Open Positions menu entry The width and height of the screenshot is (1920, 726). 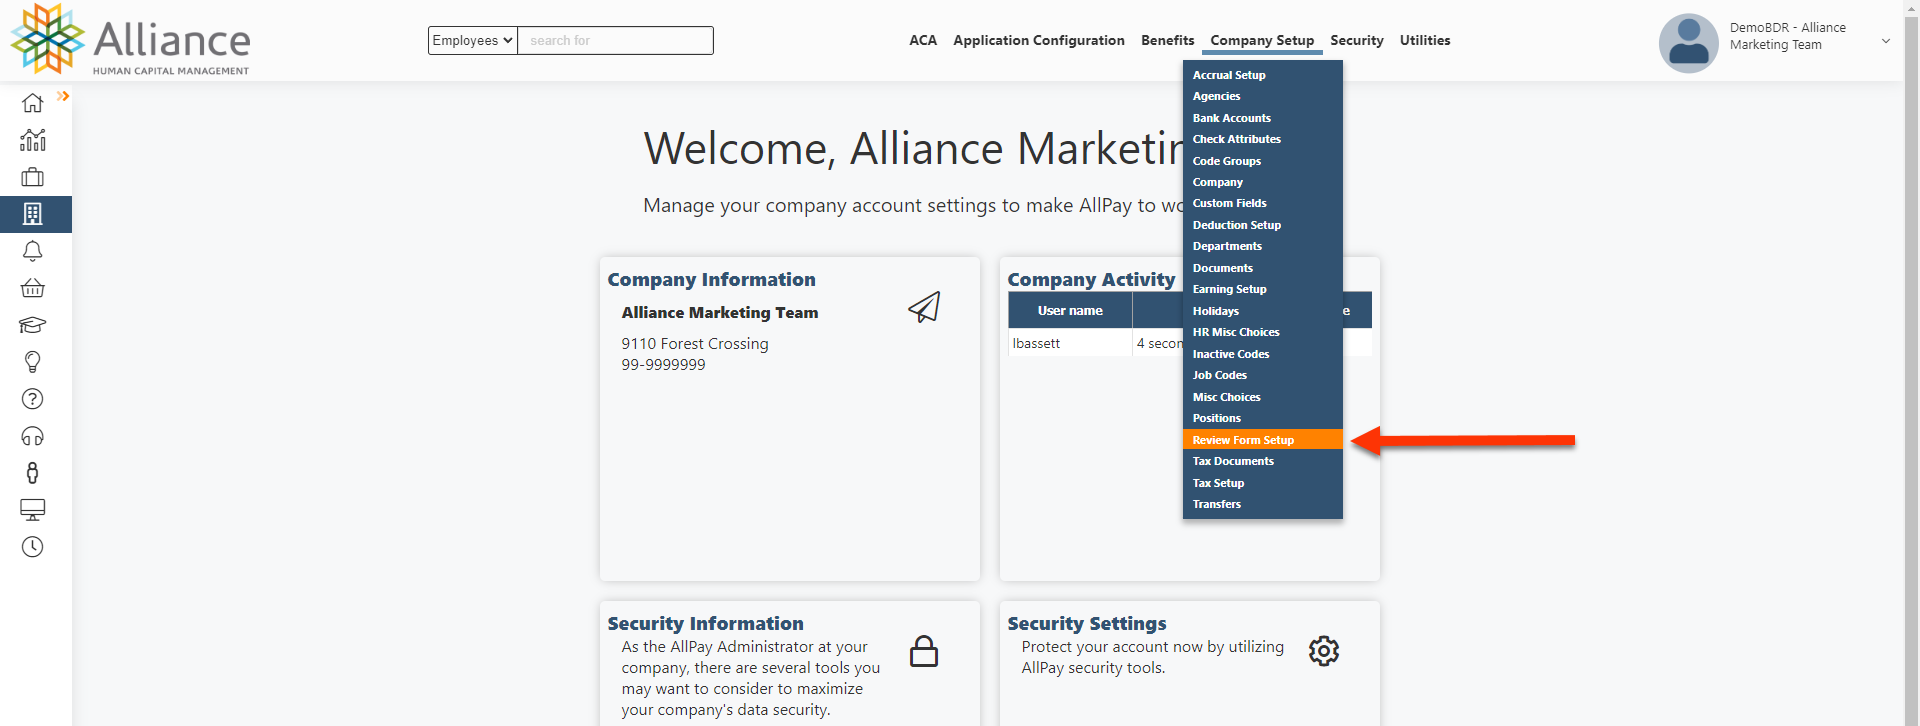point(1263,418)
